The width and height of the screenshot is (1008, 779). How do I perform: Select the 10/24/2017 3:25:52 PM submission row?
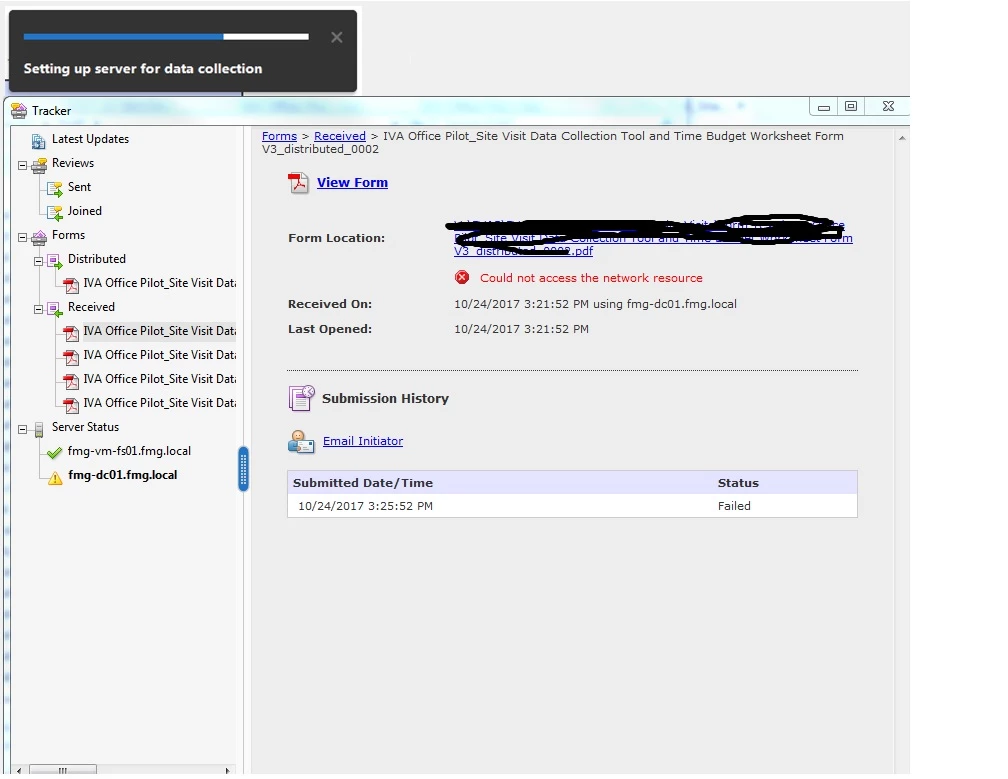click(x=572, y=506)
